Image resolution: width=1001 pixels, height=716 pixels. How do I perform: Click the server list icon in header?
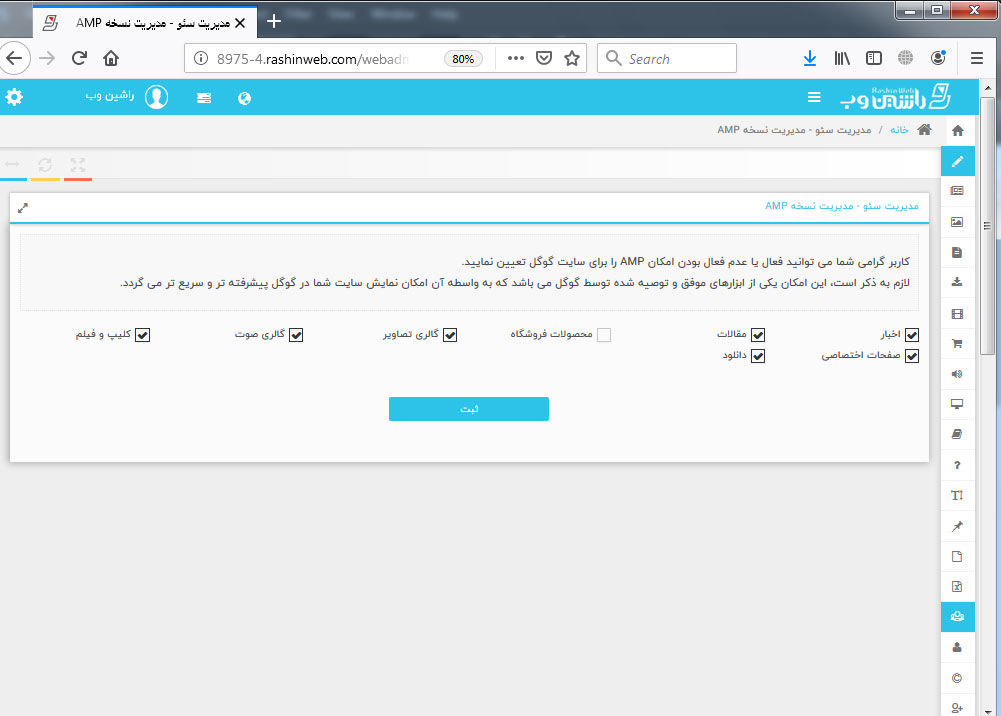pyautogui.click(x=204, y=98)
